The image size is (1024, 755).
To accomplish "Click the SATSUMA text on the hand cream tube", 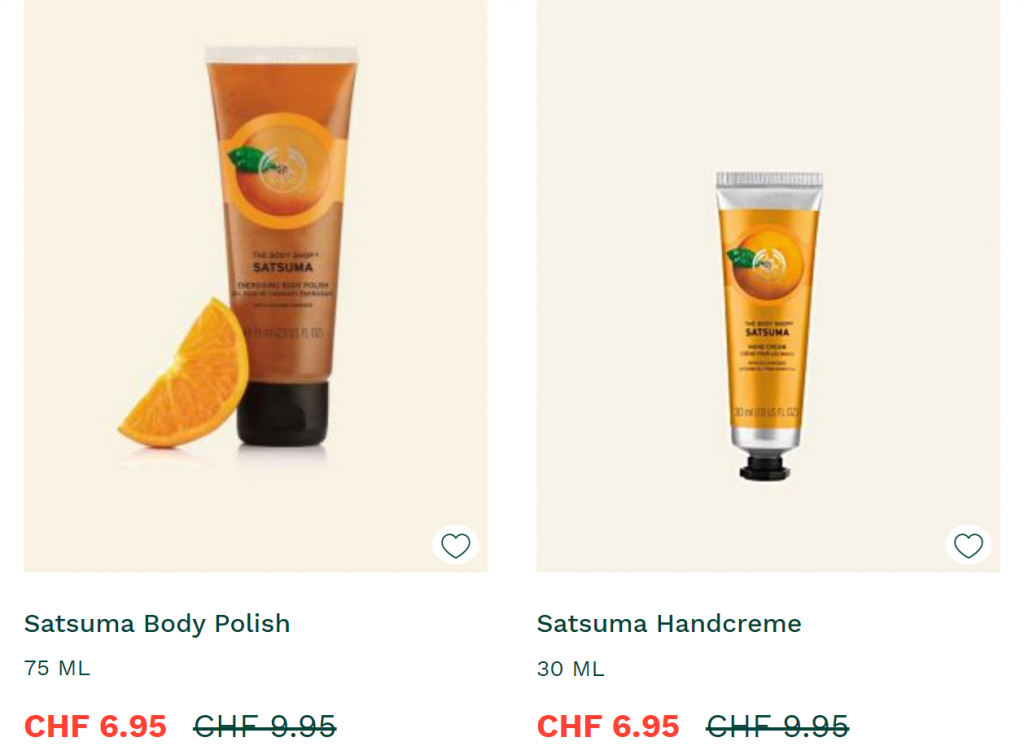I will (x=767, y=332).
